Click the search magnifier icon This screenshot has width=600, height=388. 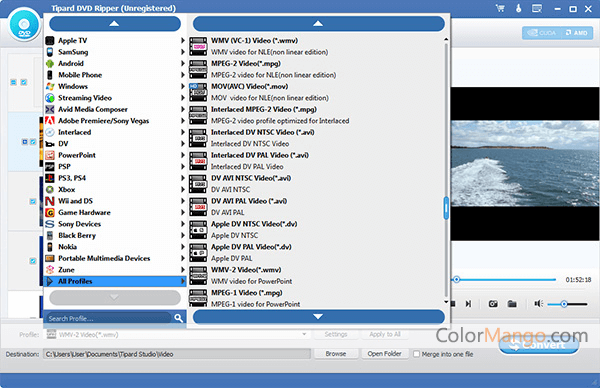tap(178, 318)
